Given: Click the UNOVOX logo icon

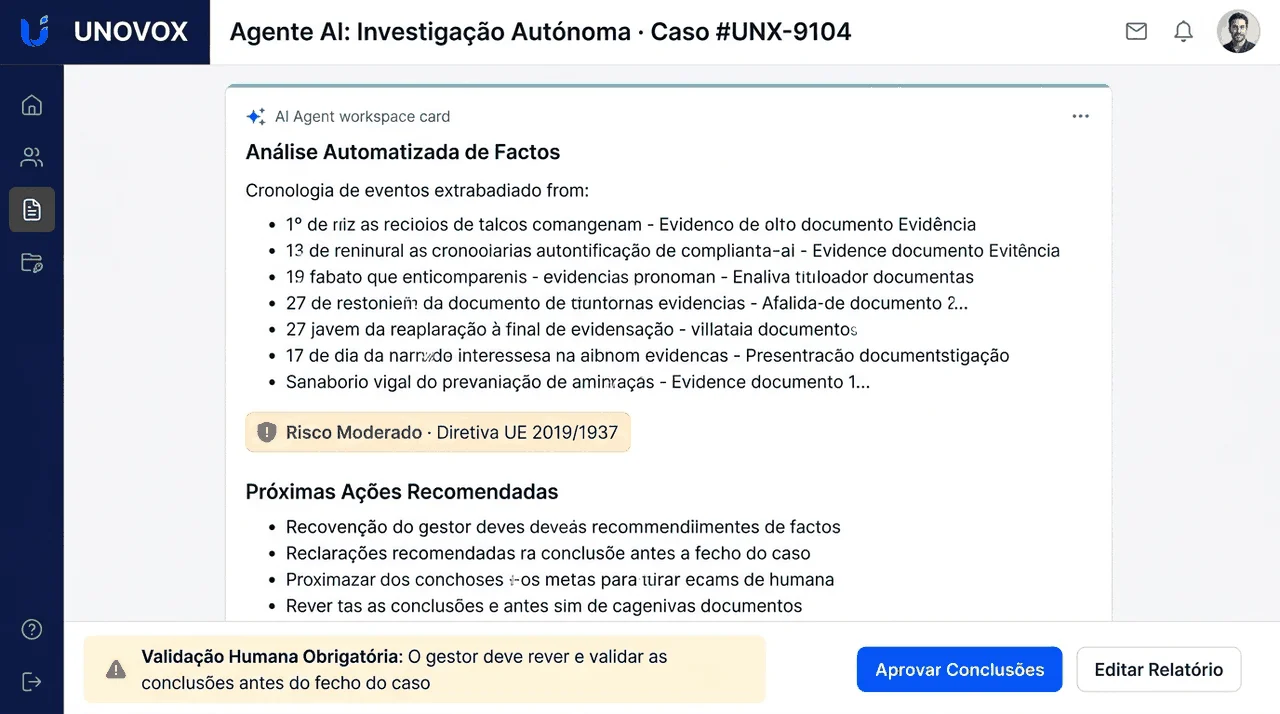Looking at the screenshot, I should coord(35,31).
